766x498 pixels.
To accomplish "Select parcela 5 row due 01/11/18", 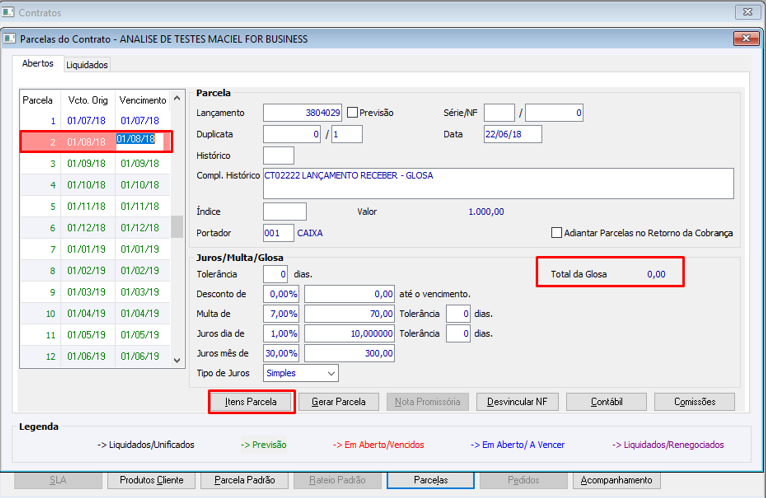I will [x=96, y=206].
